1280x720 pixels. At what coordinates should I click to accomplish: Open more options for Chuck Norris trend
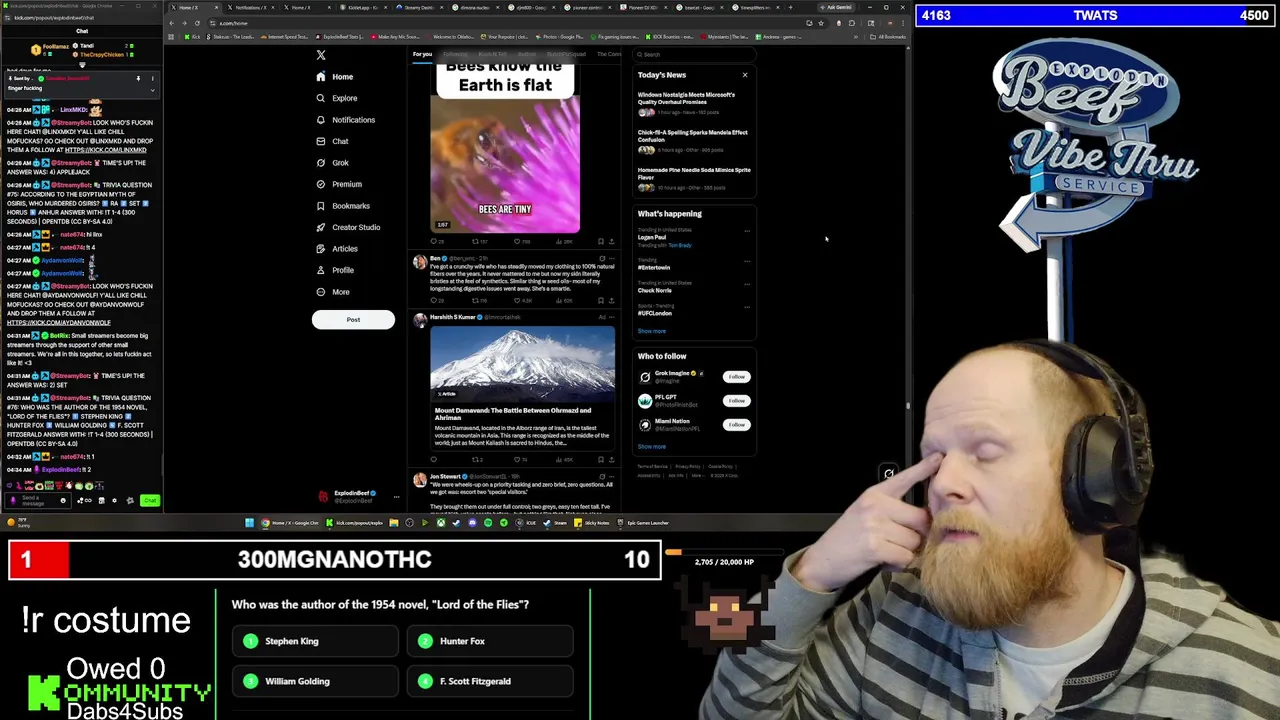[x=746, y=283]
